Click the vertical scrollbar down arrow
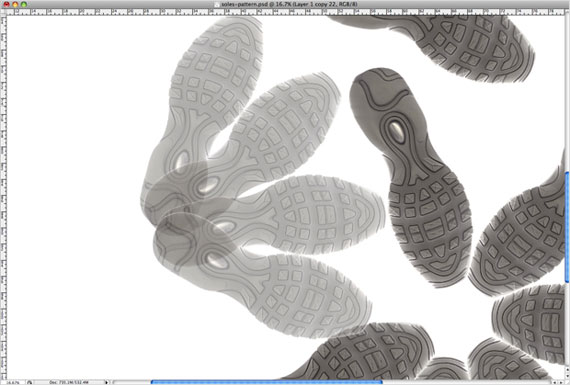The width and height of the screenshot is (570, 385). tap(567, 376)
